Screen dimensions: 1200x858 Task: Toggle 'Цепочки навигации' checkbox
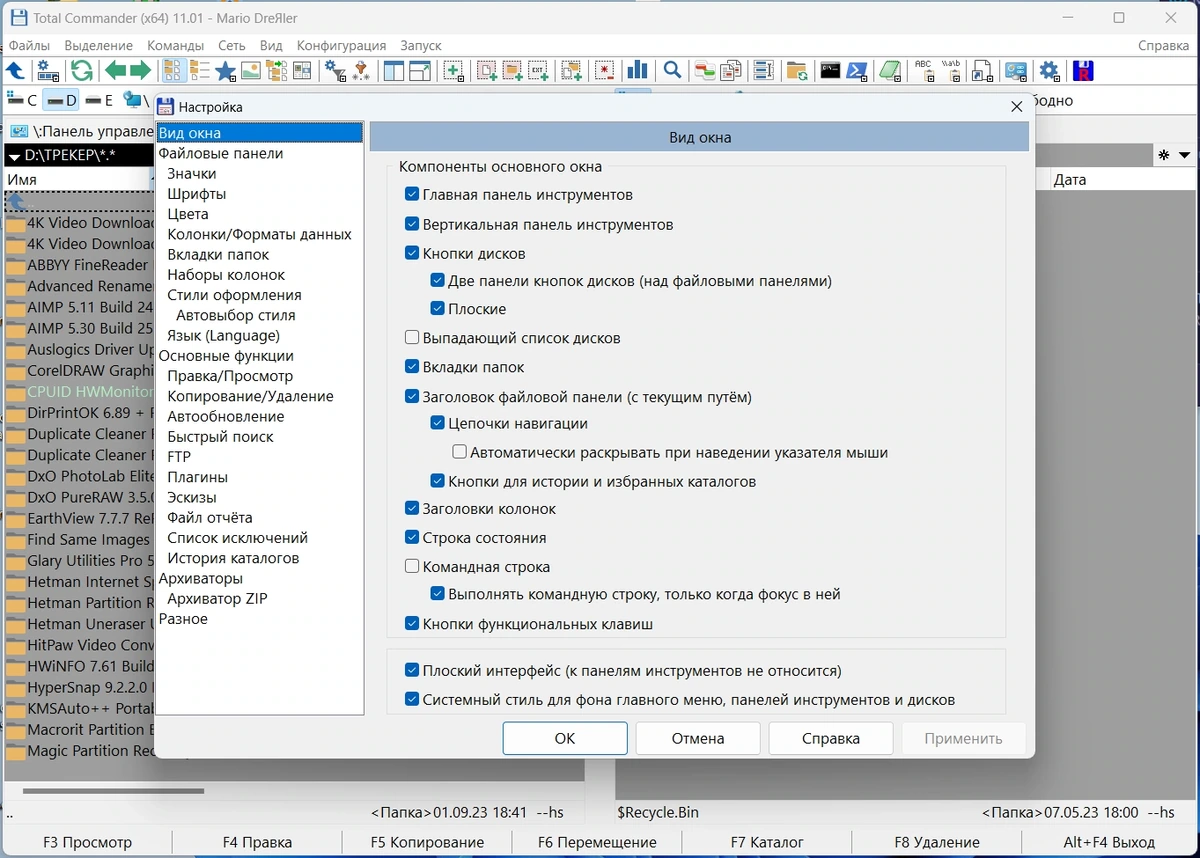(x=438, y=423)
